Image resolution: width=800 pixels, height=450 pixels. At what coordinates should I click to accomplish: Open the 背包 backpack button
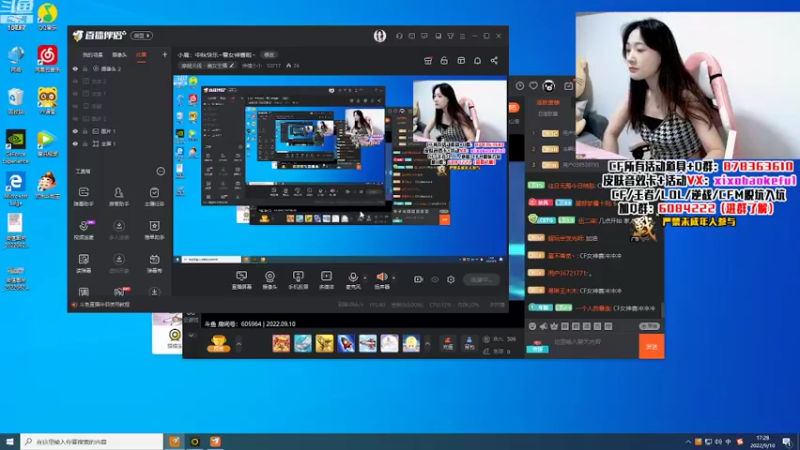469,343
